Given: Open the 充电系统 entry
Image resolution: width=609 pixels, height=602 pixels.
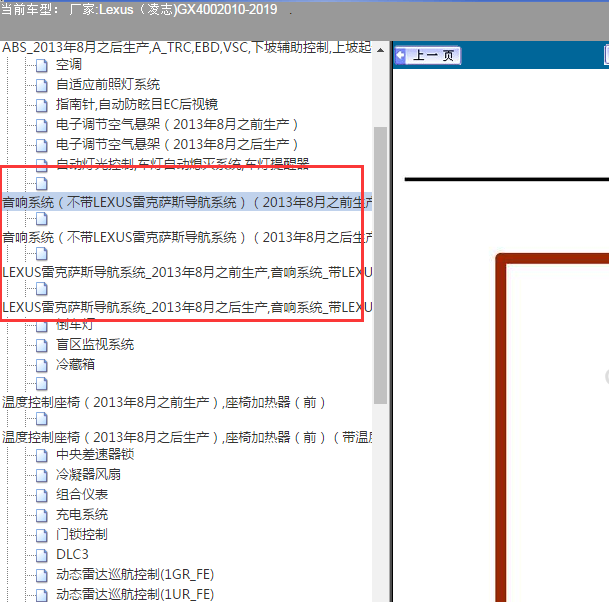Looking at the screenshot, I should [82, 514].
